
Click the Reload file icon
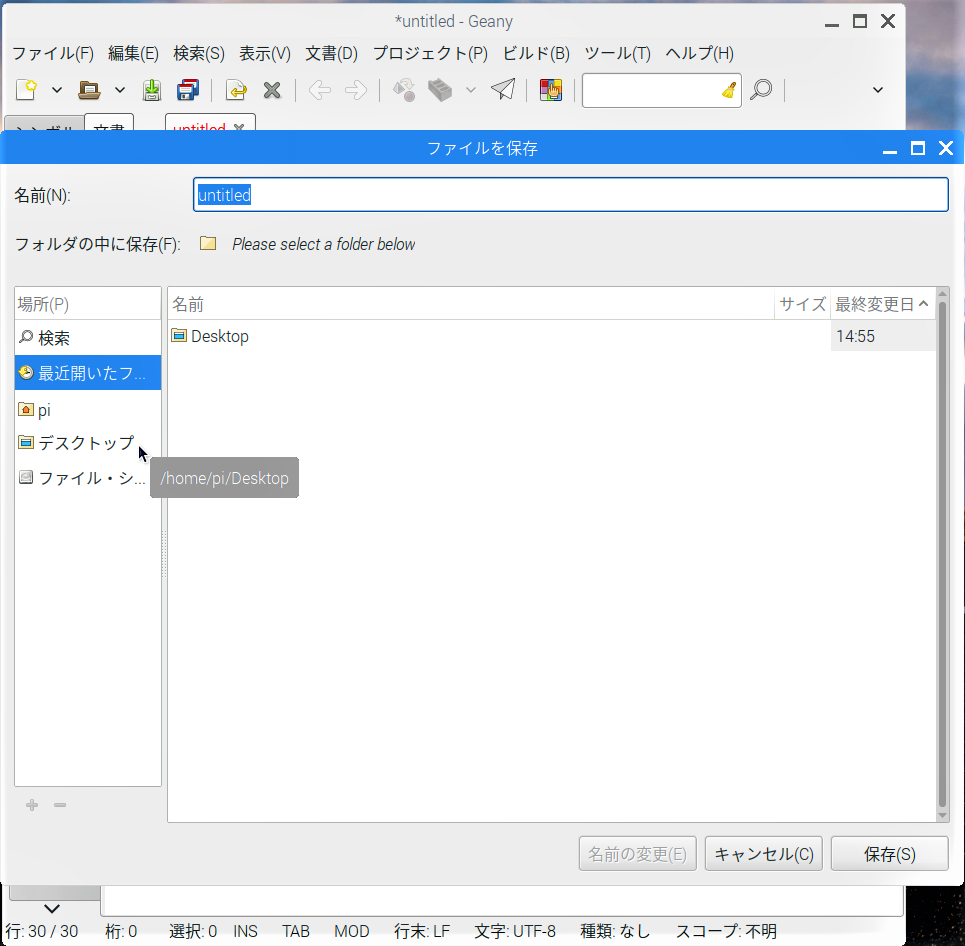[x=236, y=90]
